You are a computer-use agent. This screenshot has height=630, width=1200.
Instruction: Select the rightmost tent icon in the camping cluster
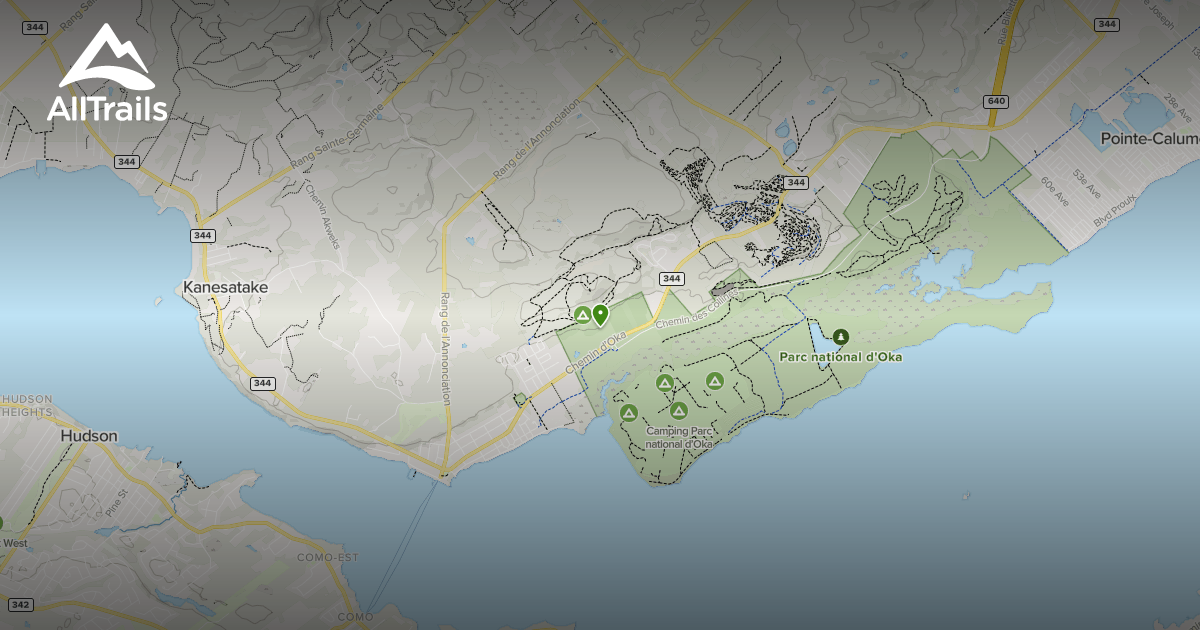click(x=714, y=381)
